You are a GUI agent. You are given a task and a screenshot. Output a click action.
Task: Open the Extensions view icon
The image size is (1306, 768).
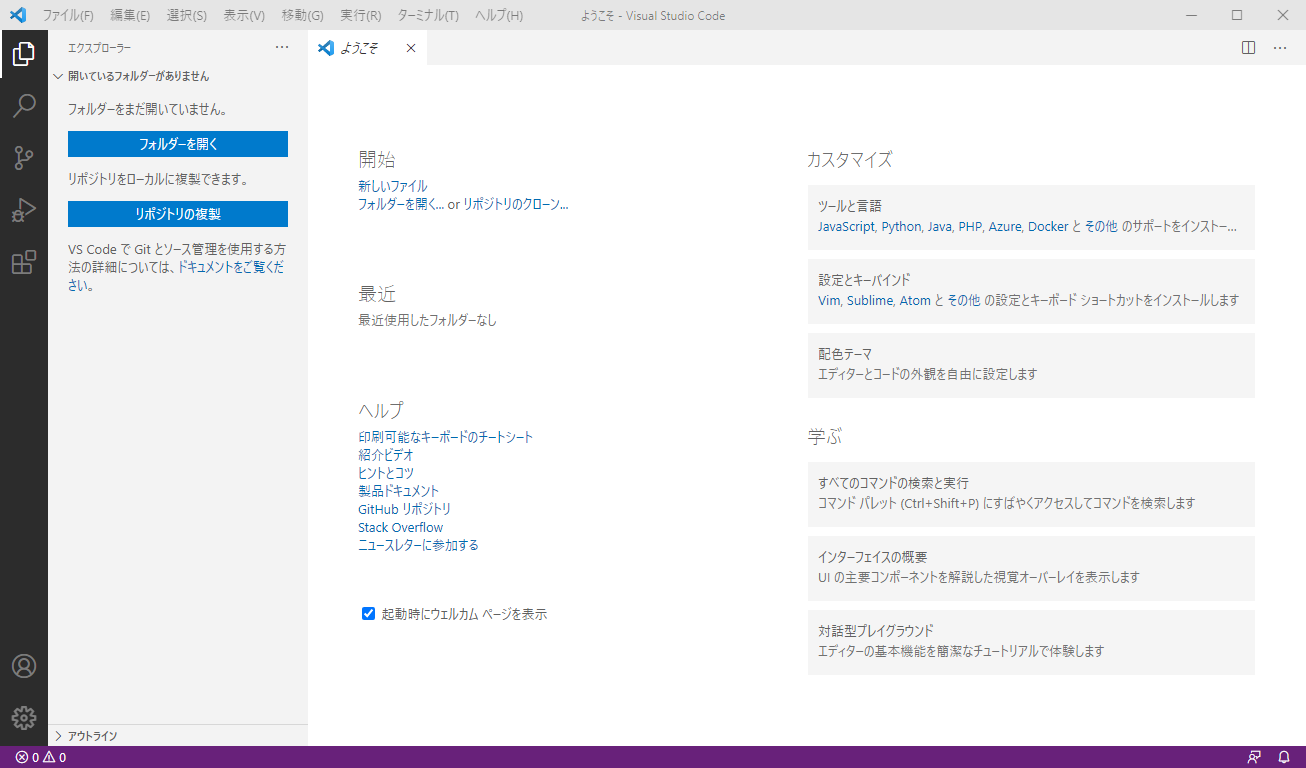(x=24, y=262)
